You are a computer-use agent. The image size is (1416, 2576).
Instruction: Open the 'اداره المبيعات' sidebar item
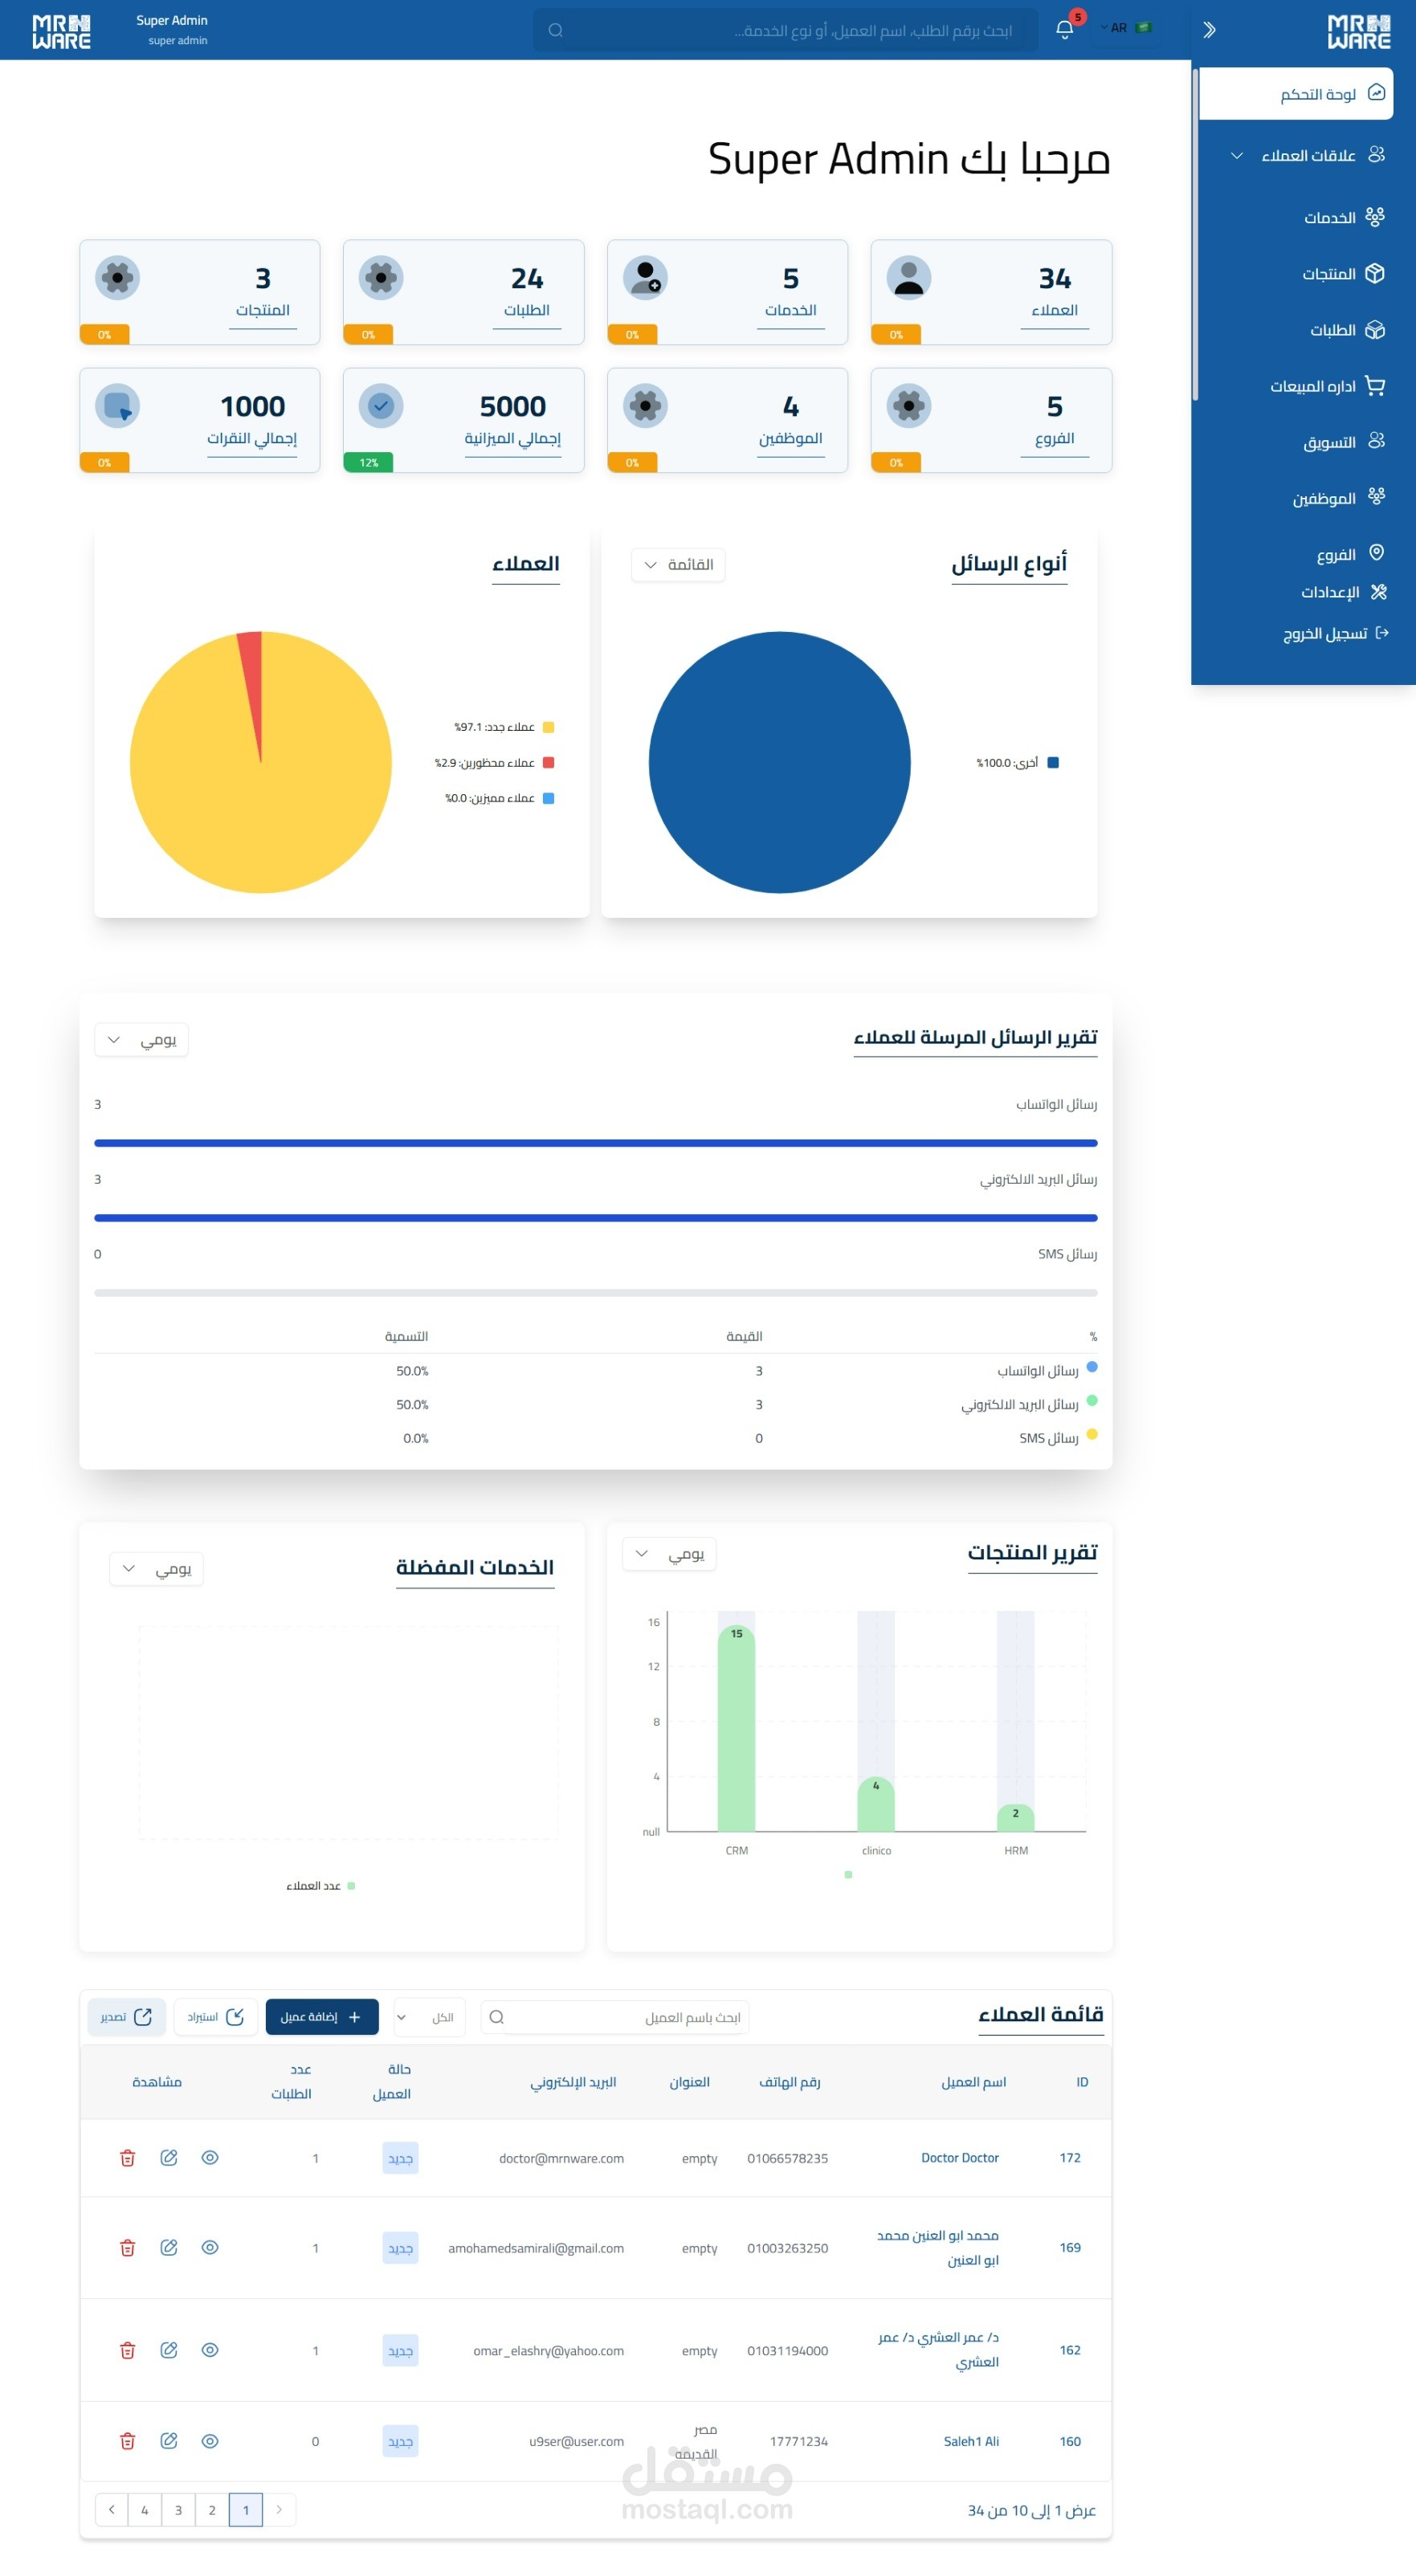coord(1327,386)
